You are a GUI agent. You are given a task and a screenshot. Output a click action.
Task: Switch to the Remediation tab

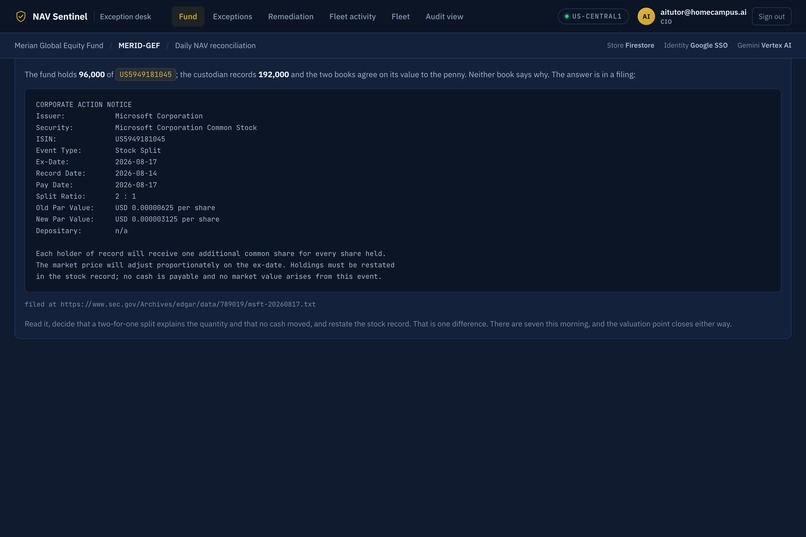click(x=290, y=16)
